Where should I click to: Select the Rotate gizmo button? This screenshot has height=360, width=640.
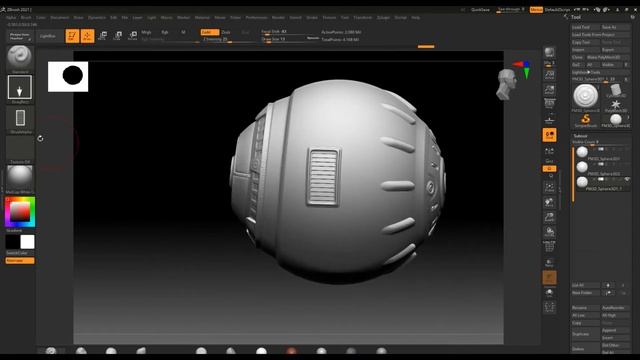[x=133, y=36]
